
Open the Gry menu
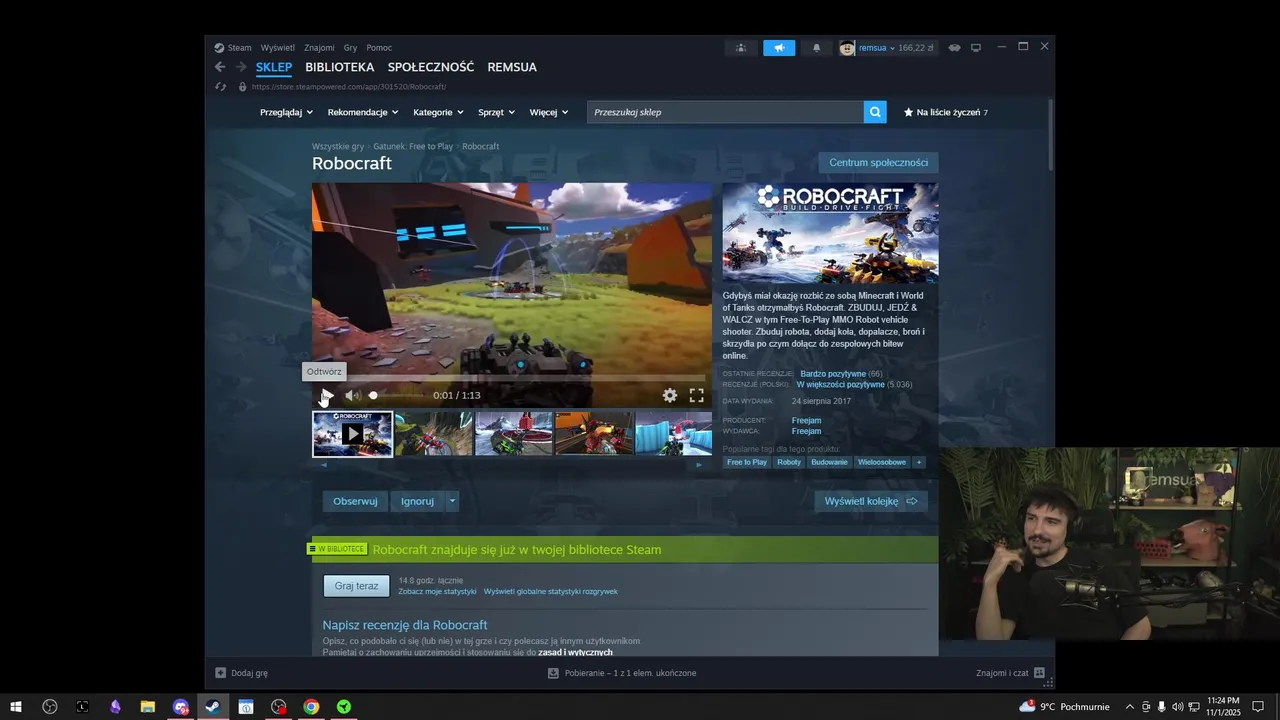tap(350, 48)
